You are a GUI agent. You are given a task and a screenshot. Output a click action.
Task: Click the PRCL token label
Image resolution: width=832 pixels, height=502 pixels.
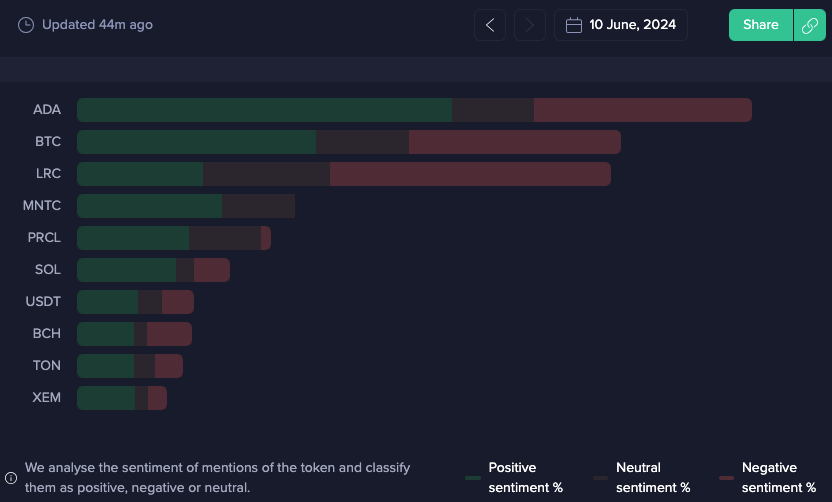click(44, 237)
